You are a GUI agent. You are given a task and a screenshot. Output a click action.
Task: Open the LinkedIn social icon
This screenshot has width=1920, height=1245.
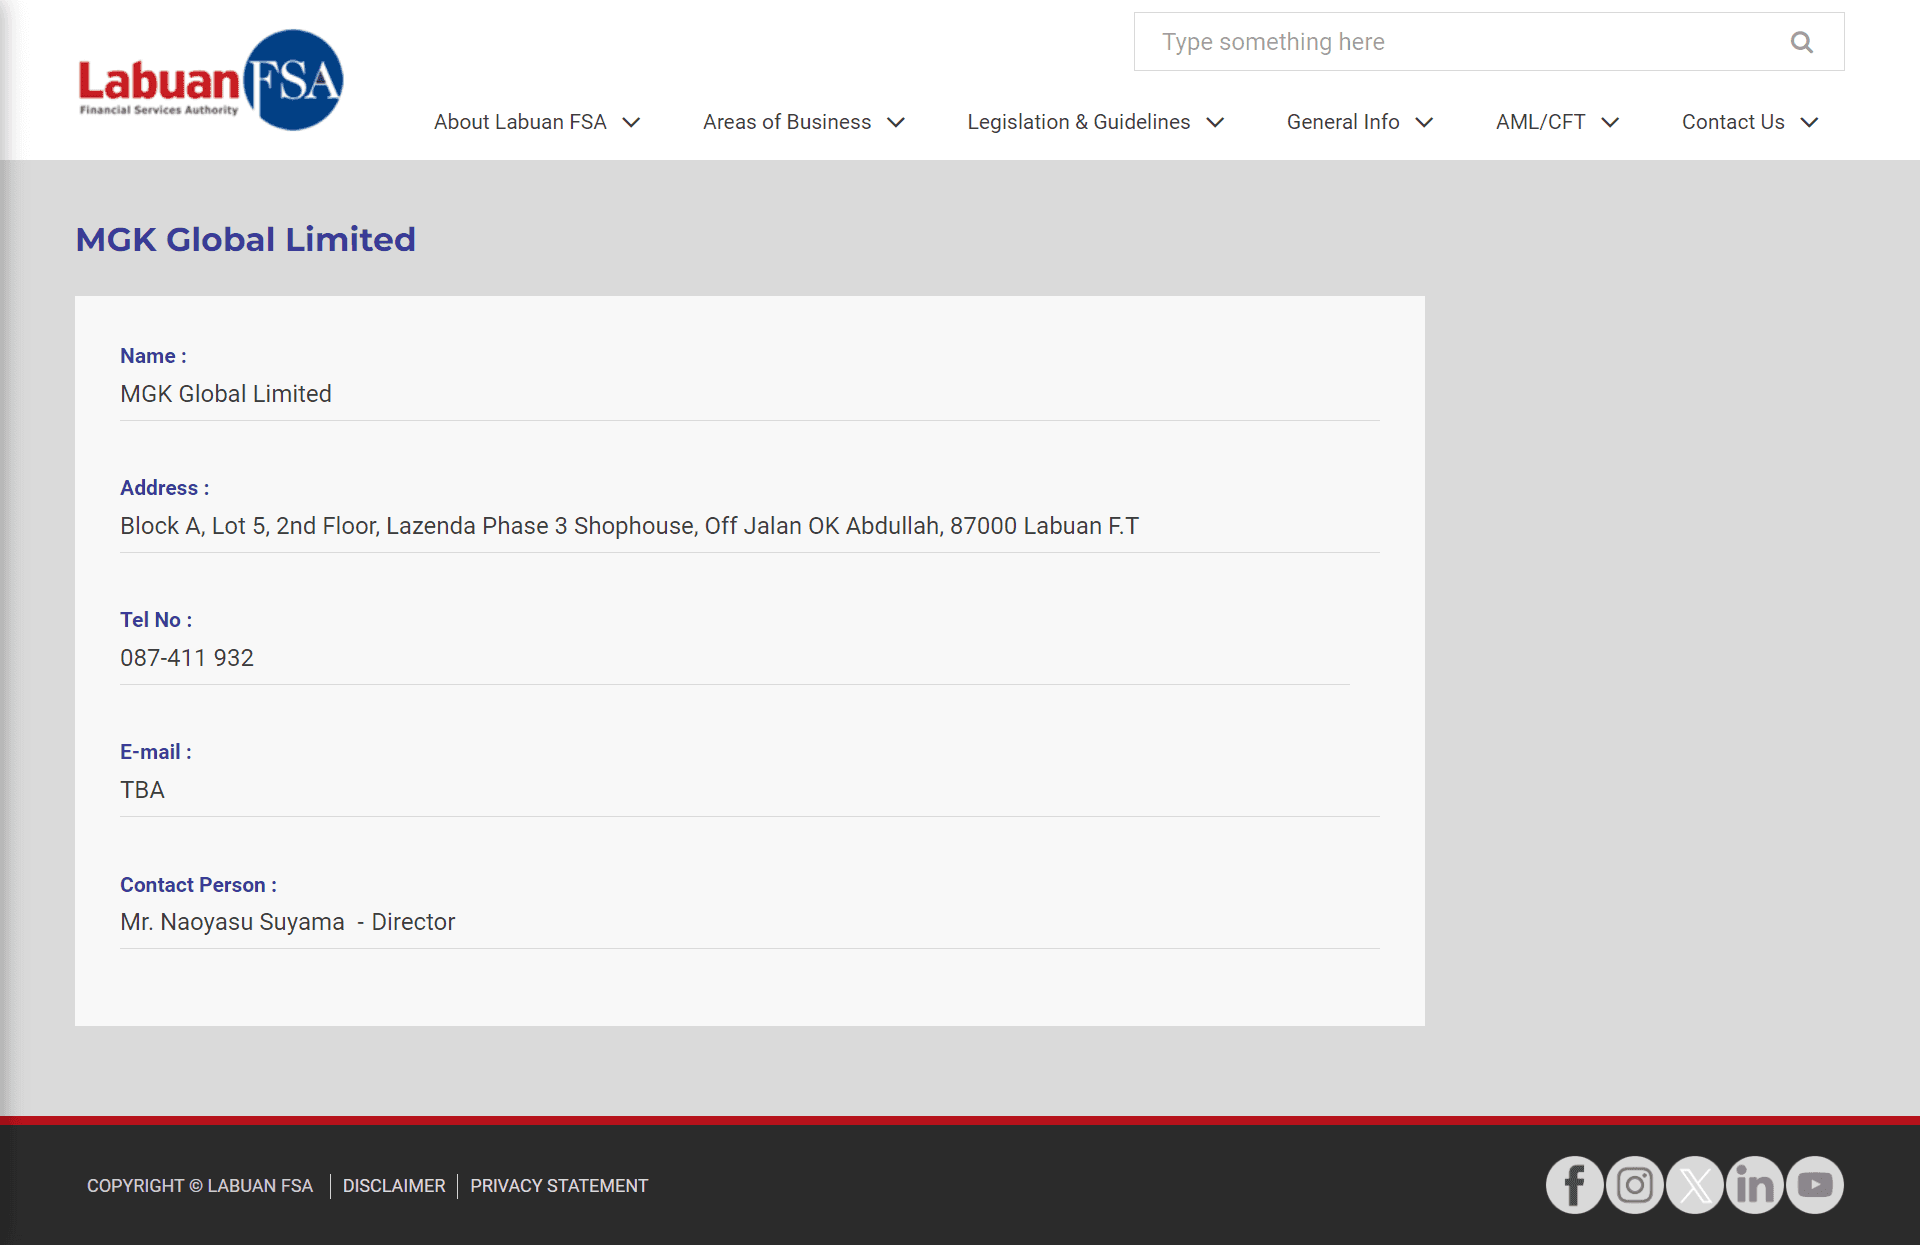tap(1753, 1185)
